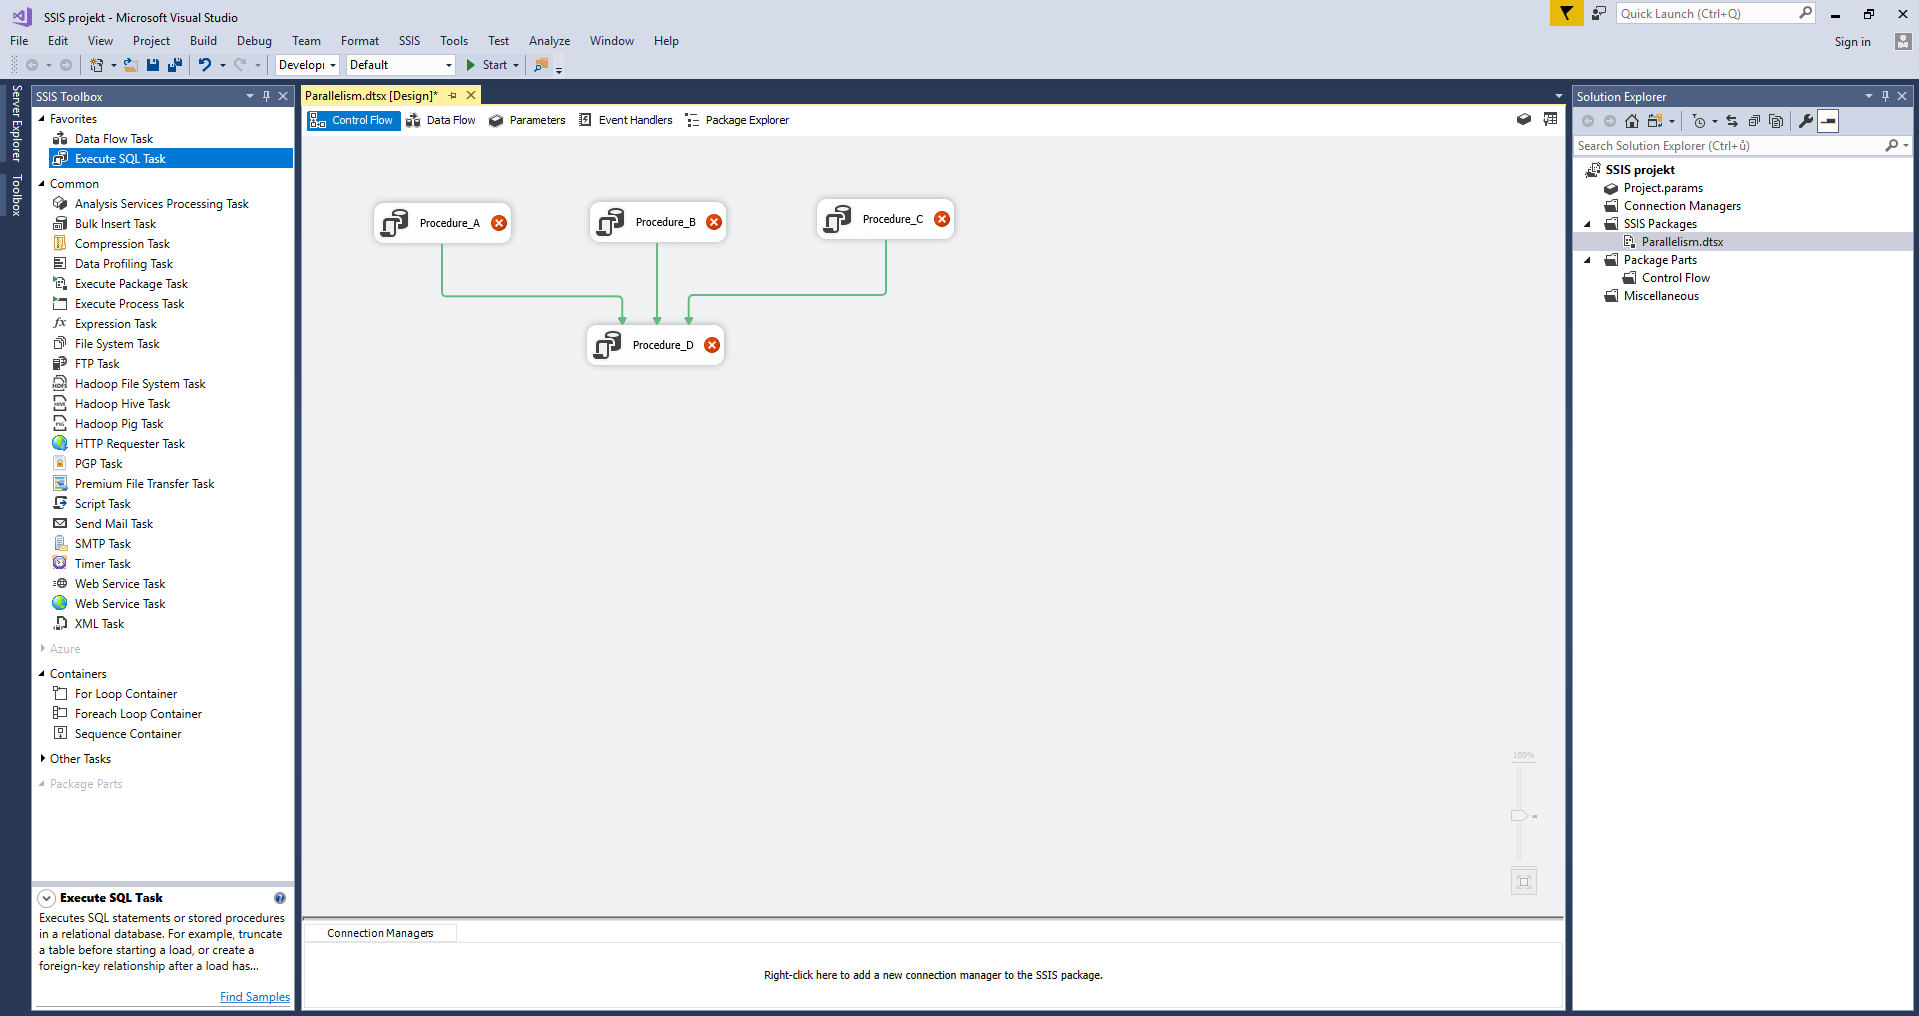Image resolution: width=1919 pixels, height=1016 pixels.
Task: Toggle the Preview Selected Items button
Action: click(x=1828, y=121)
